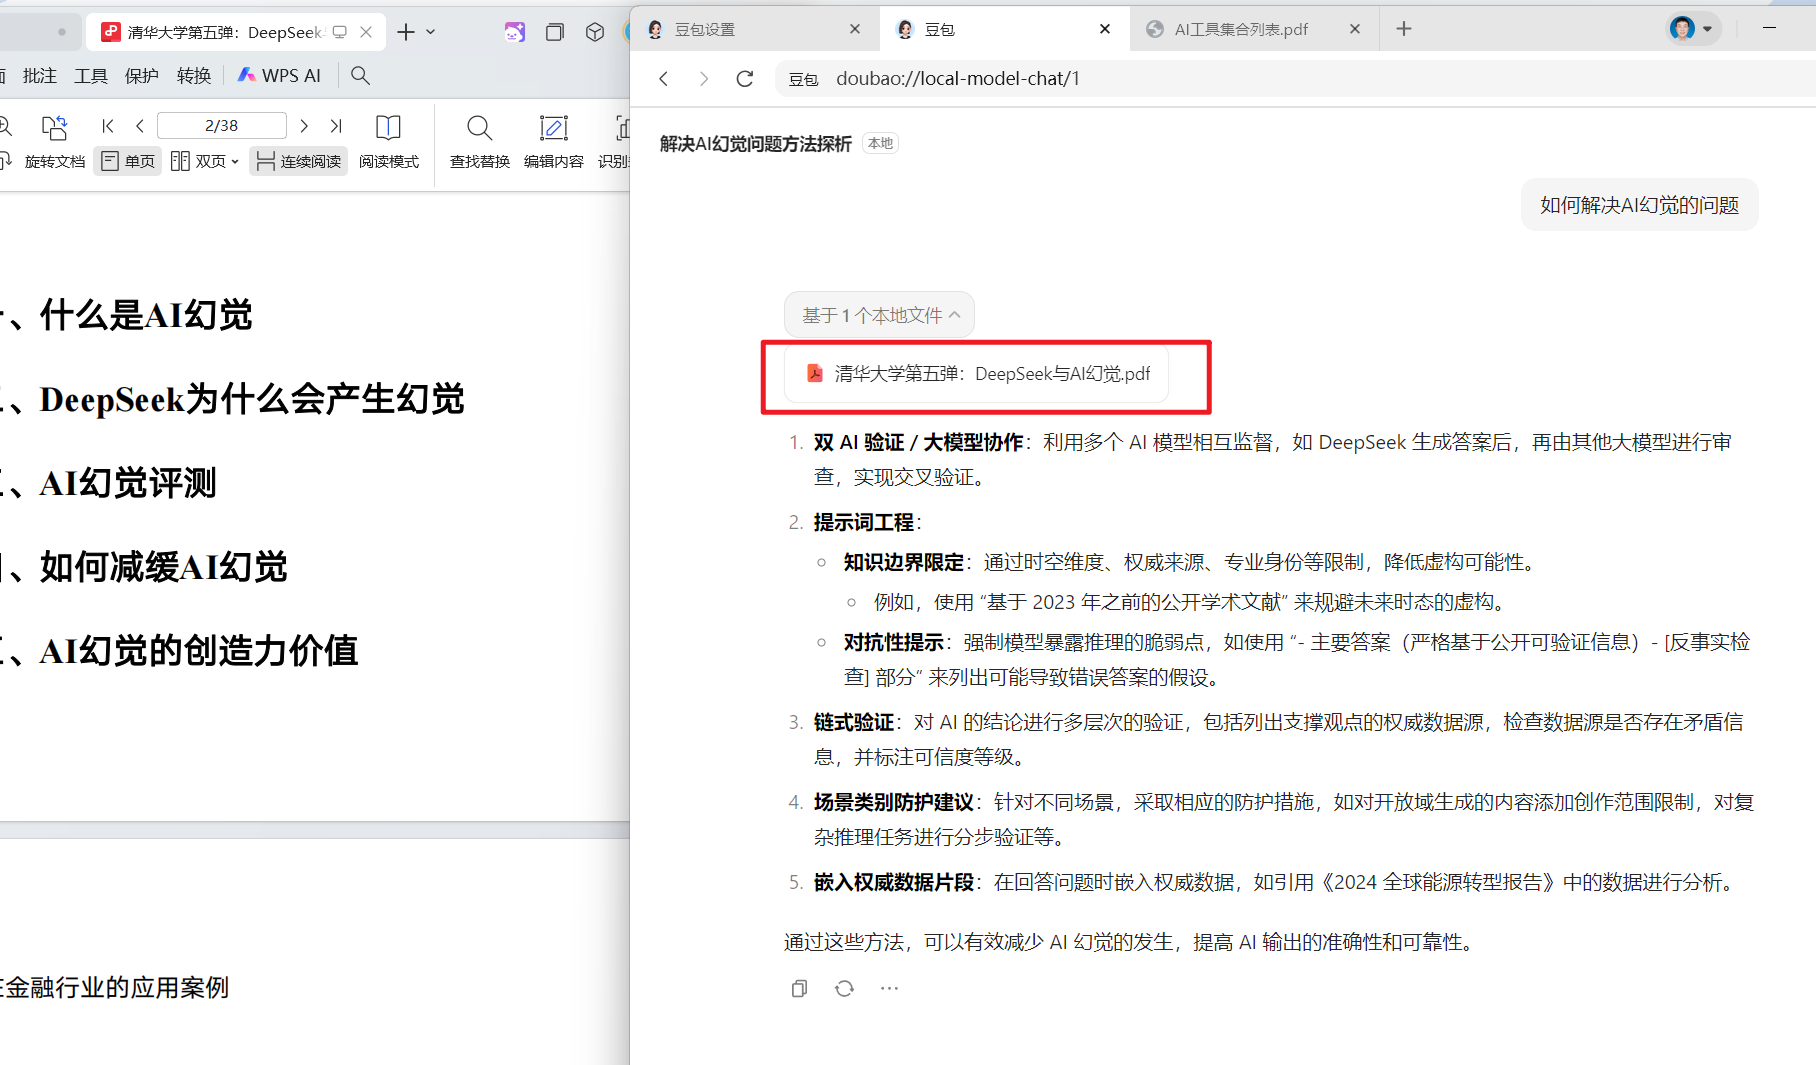Go to previous page in WPS
Screen dimensions: 1816x1065
140,126
